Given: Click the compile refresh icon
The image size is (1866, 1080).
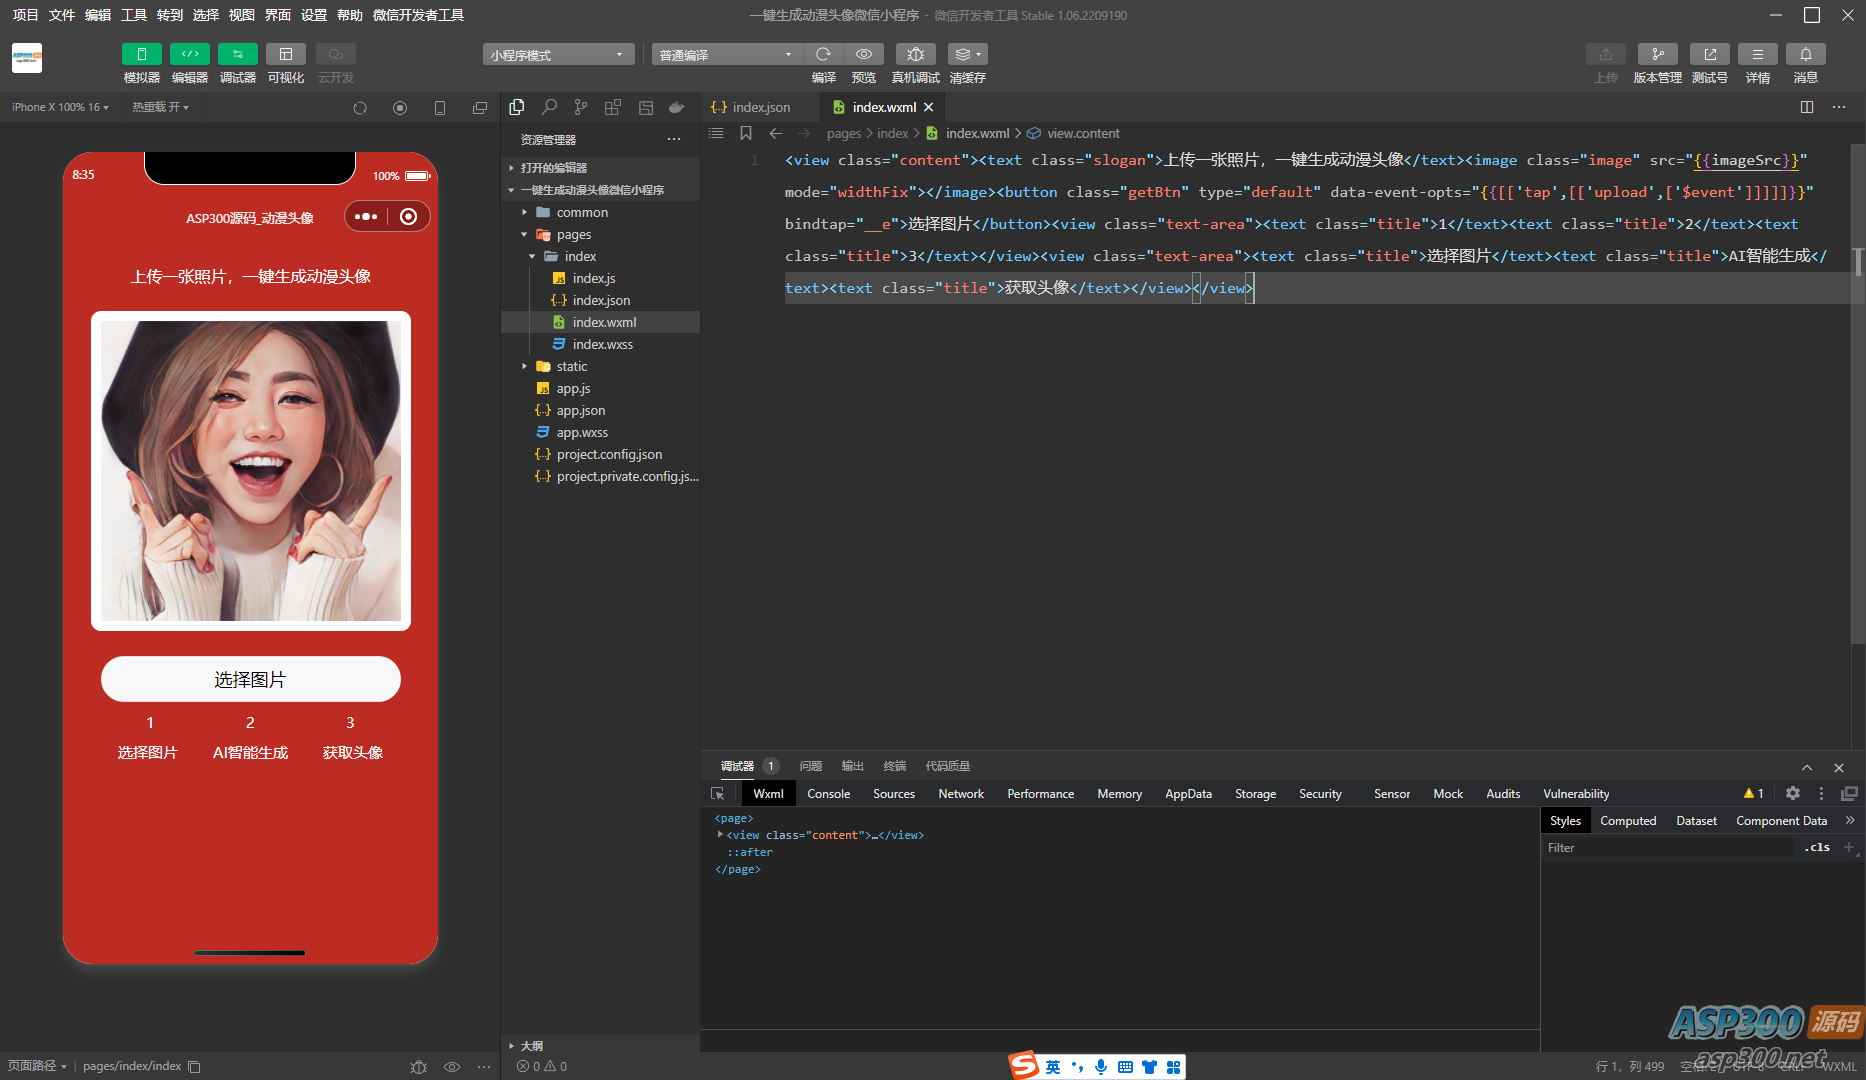Looking at the screenshot, I should pos(823,54).
